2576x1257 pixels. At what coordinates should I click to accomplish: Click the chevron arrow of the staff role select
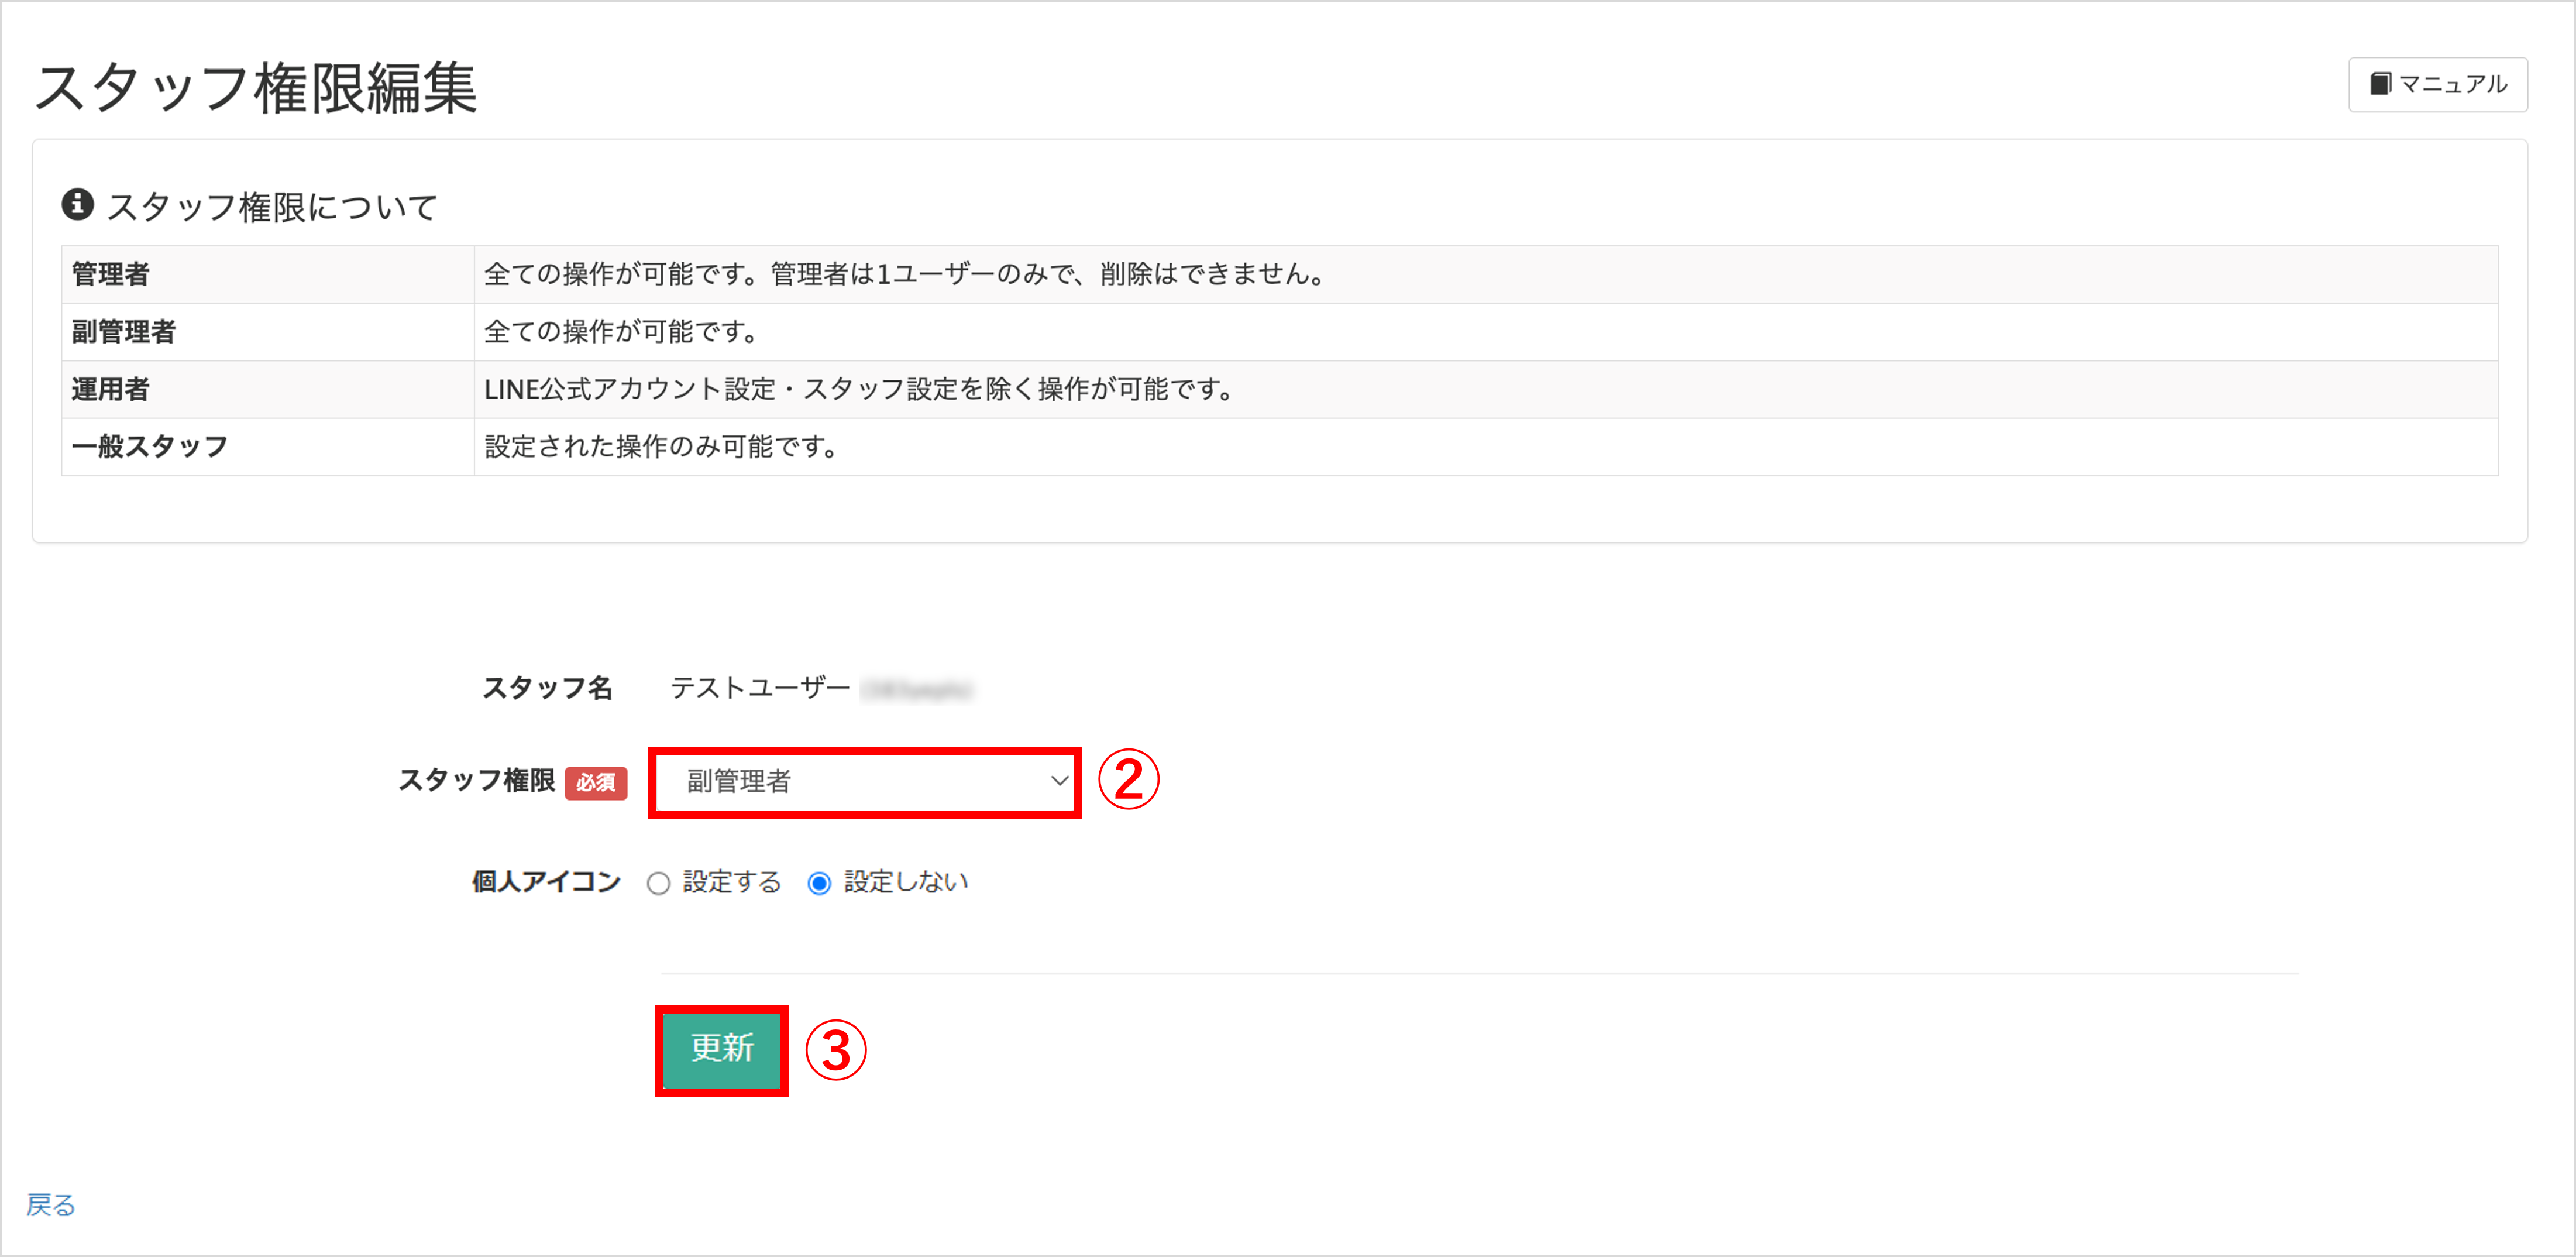(1059, 781)
